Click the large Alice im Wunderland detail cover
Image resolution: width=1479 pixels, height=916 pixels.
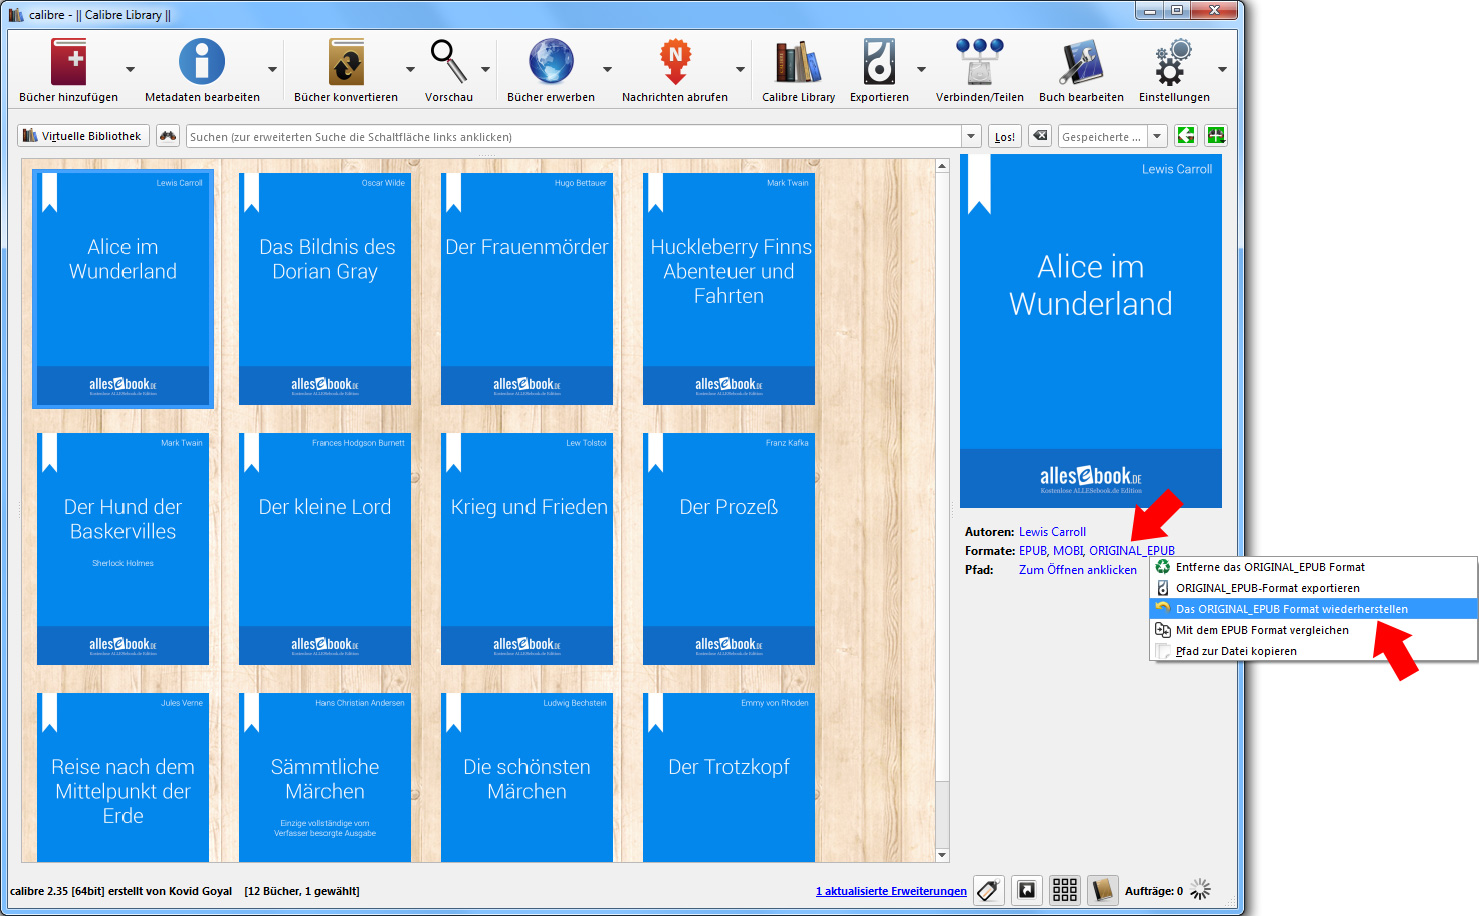click(x=1091, y=331)
